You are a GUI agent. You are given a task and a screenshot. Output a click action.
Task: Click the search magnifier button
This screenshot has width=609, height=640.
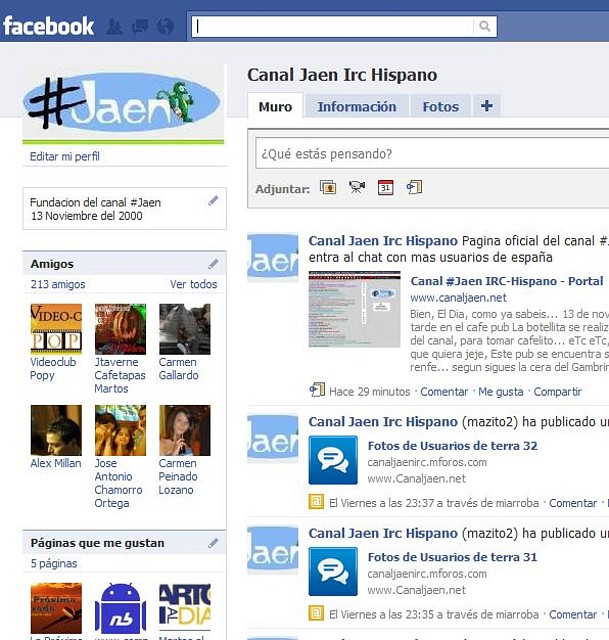pyautogui.click(x=485, y=27)
